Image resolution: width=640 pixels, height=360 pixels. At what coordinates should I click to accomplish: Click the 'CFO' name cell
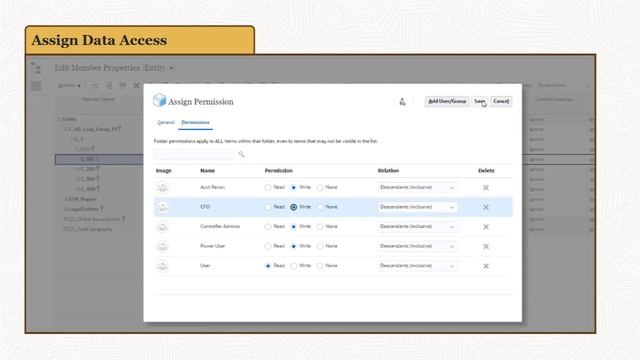(x=205, y=207)
